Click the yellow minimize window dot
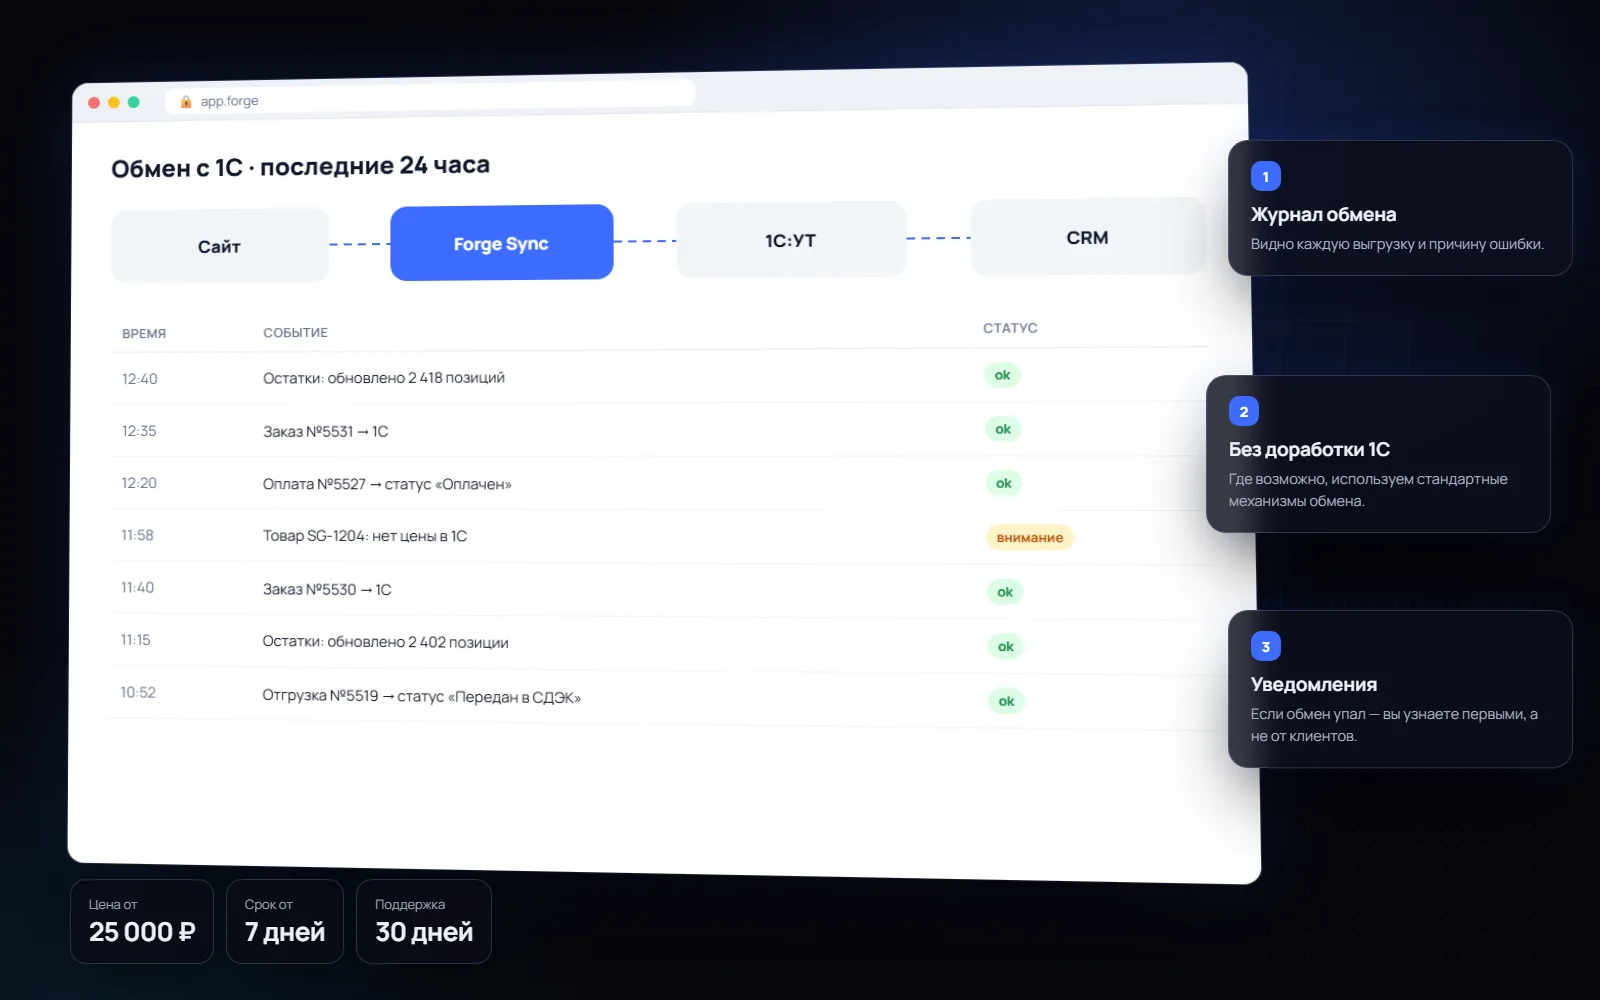Screen dimensions: 1600x1000 click(114, 102)
